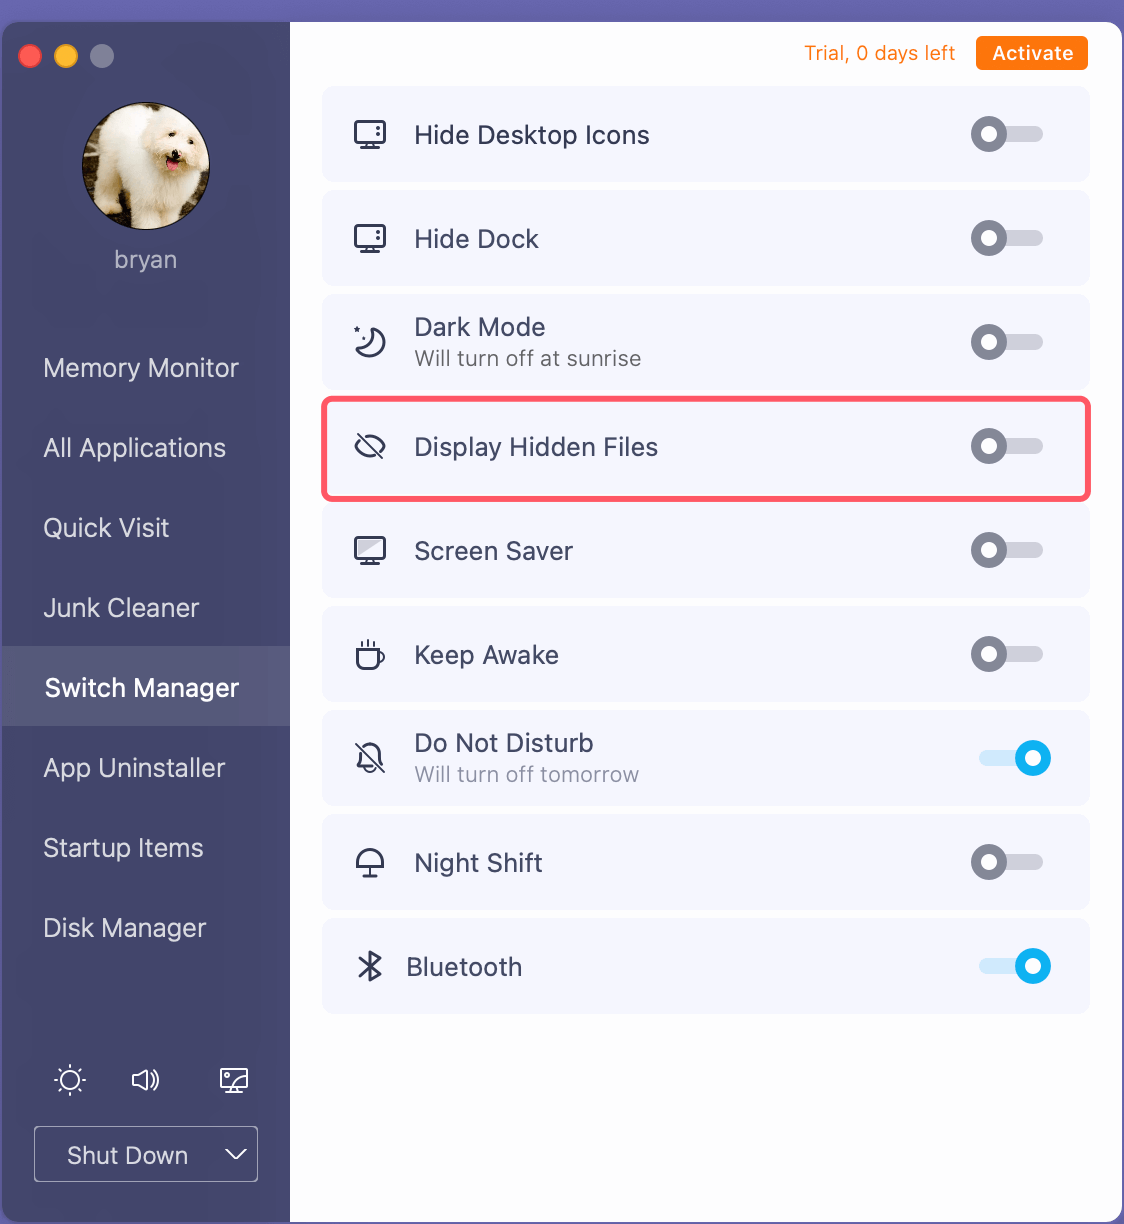
Task: Click the Shut Down button label
Action: point(127,1155)
